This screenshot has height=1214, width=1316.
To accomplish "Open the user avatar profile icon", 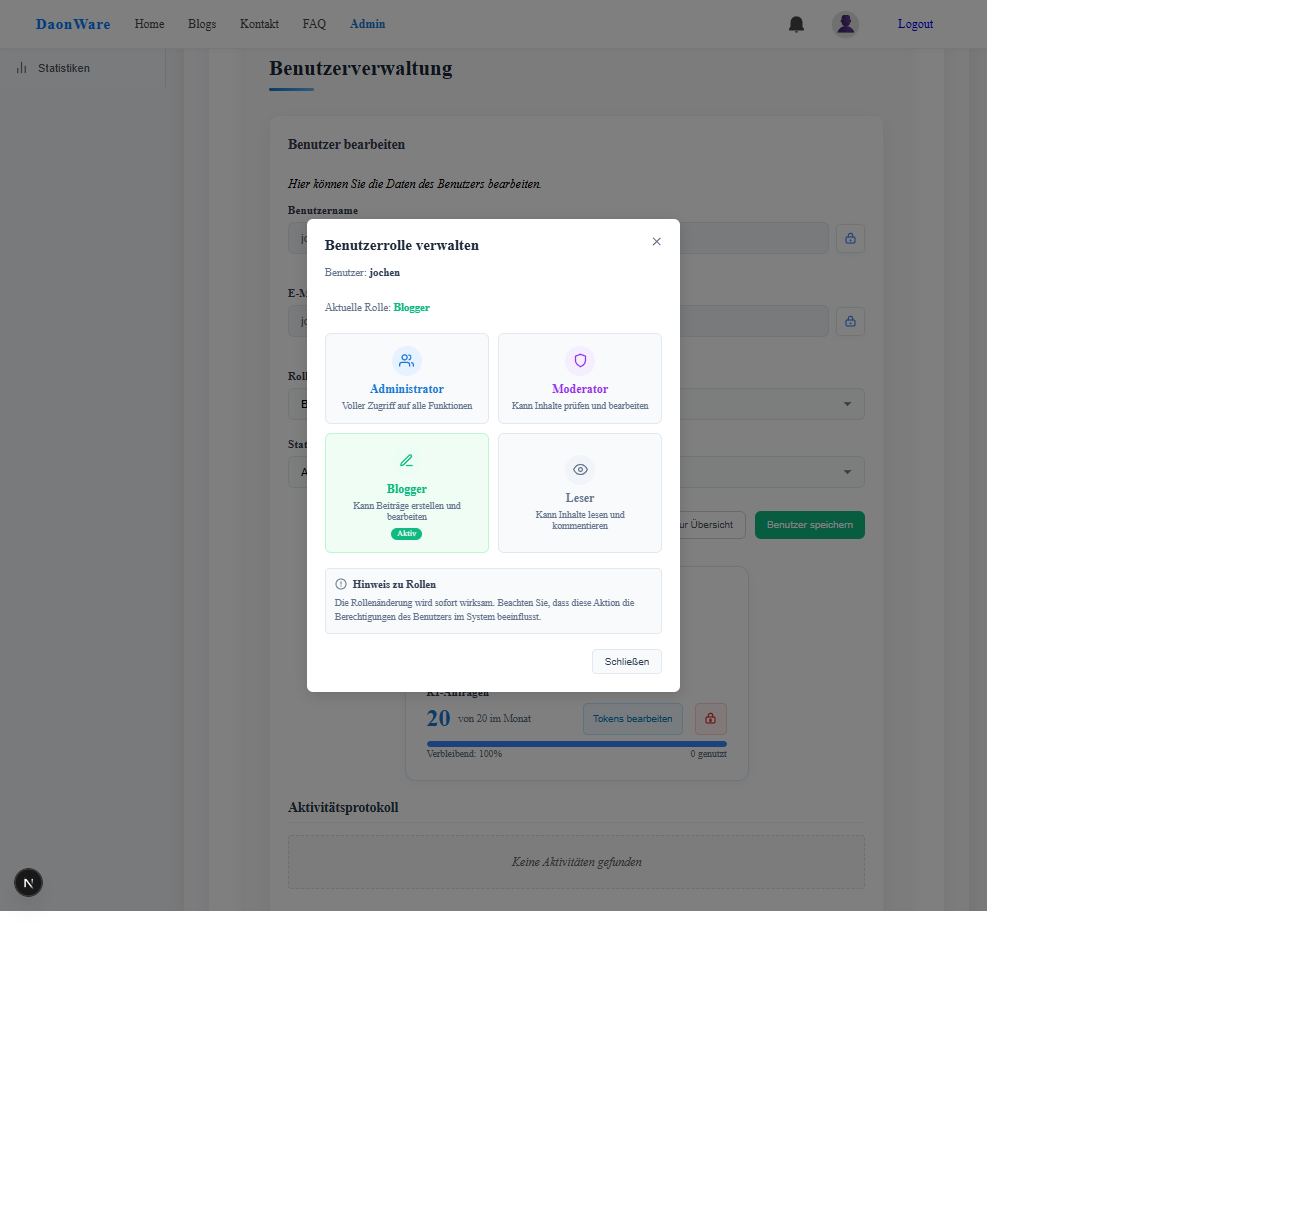I will [845, 24].
